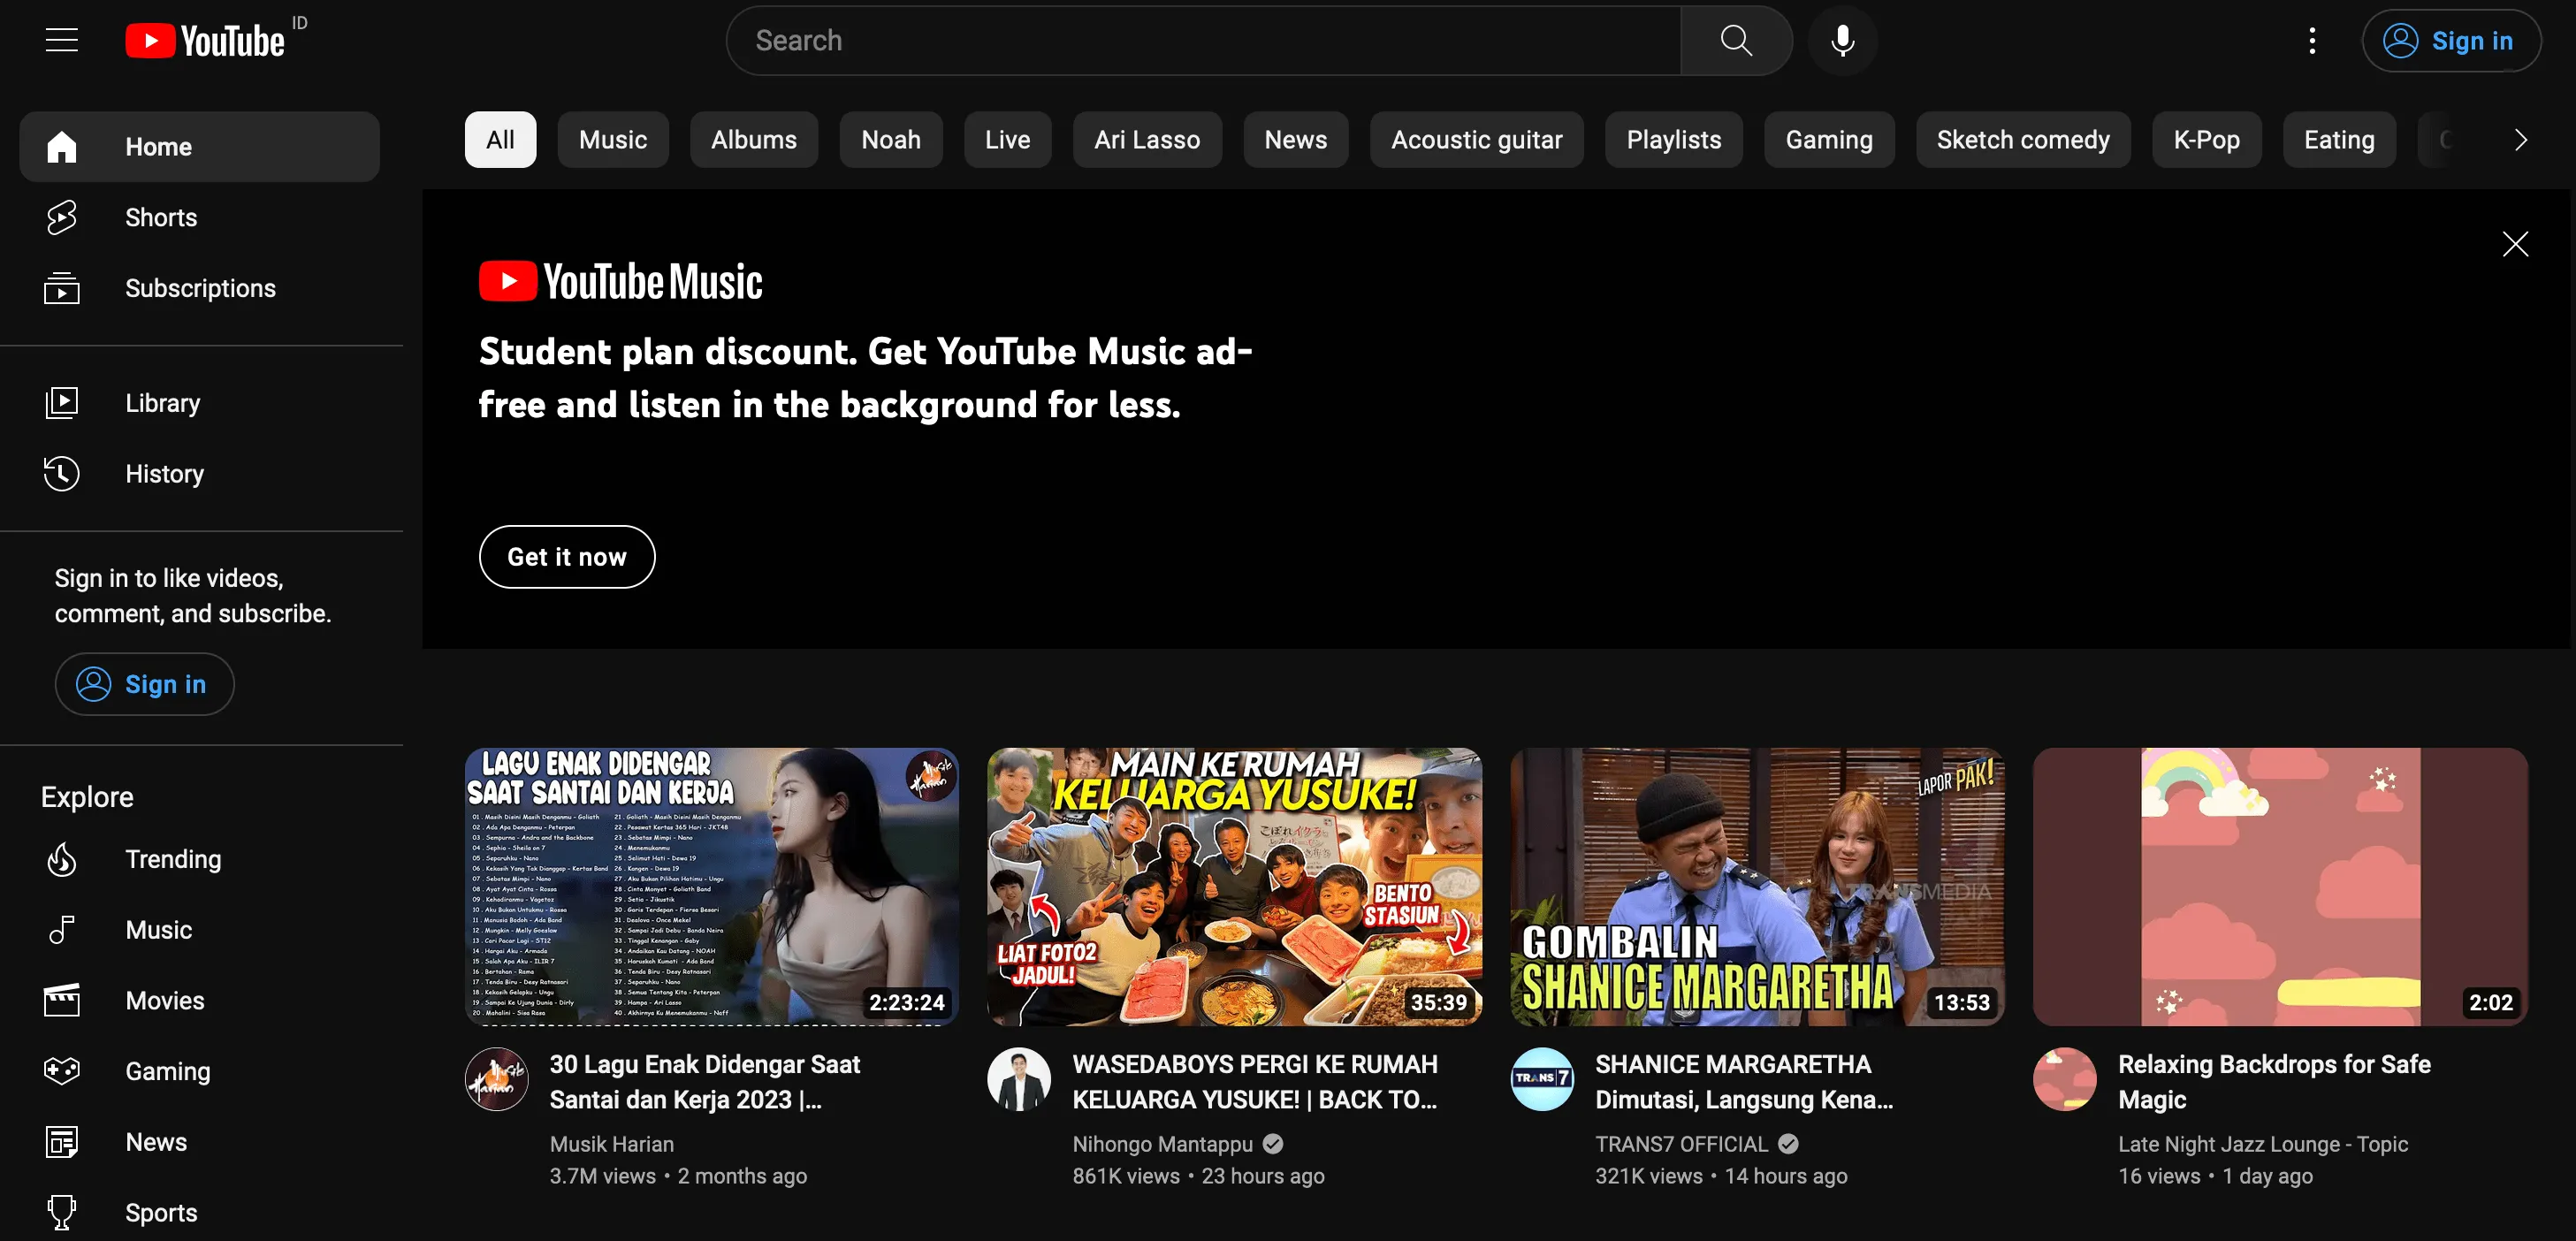Filter by the K-Pop chip
The height and width of the screenshot is (1241, 2576).
coord(2205,140)
